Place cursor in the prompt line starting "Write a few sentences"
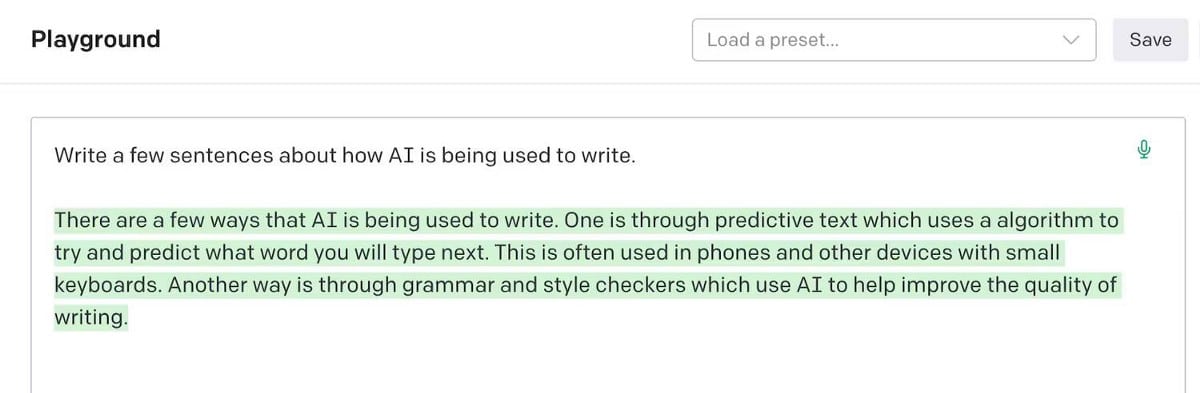The height and width of the screenshot is (393, 1200). coord(344,156)
